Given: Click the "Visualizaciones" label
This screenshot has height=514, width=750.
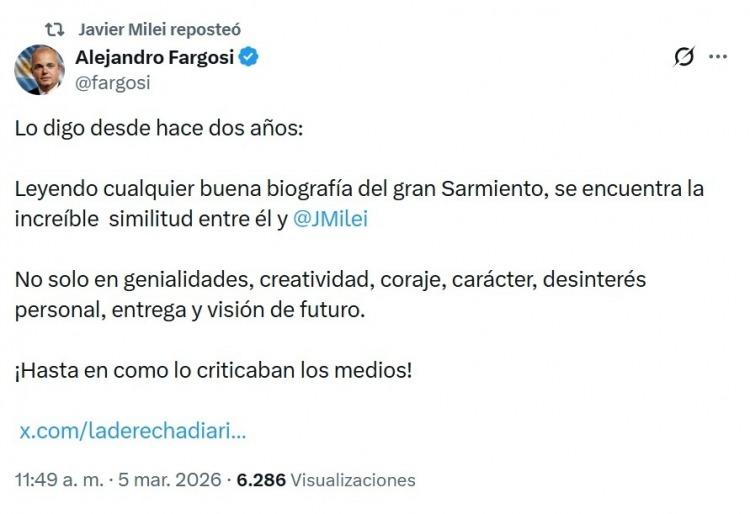Looking at the screenshot, I should pyautogui.click(x=353, y=480).
